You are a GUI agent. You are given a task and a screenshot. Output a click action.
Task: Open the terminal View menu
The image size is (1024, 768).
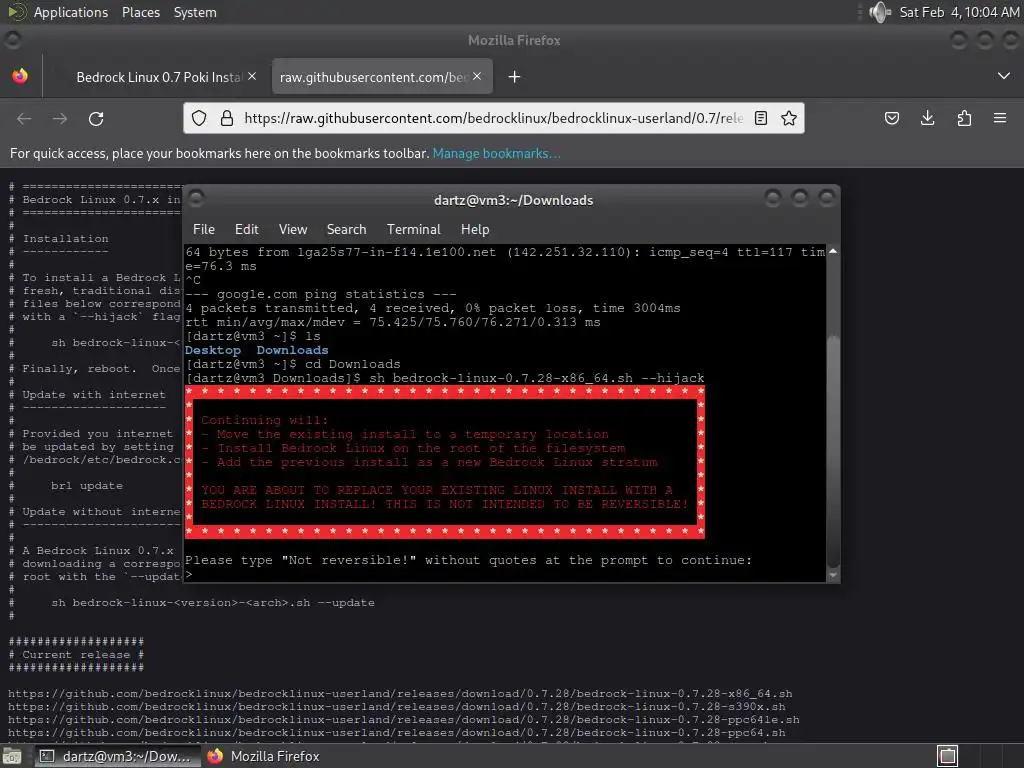coord(293,229)
